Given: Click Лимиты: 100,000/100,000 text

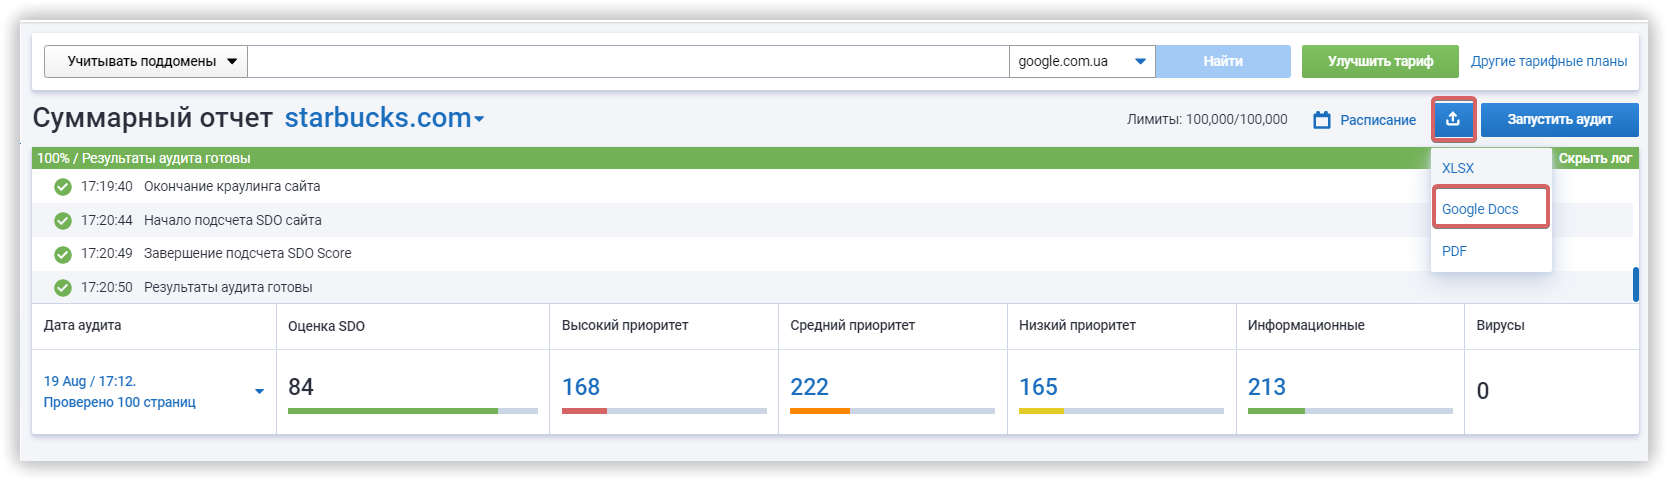Looking at the screenshot, I should (1207, 119).
